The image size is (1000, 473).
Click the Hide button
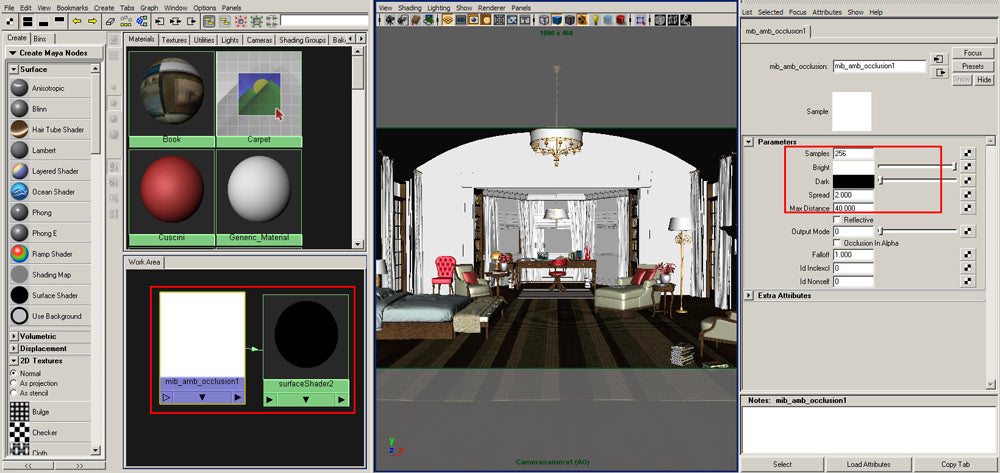coord(984,80)
